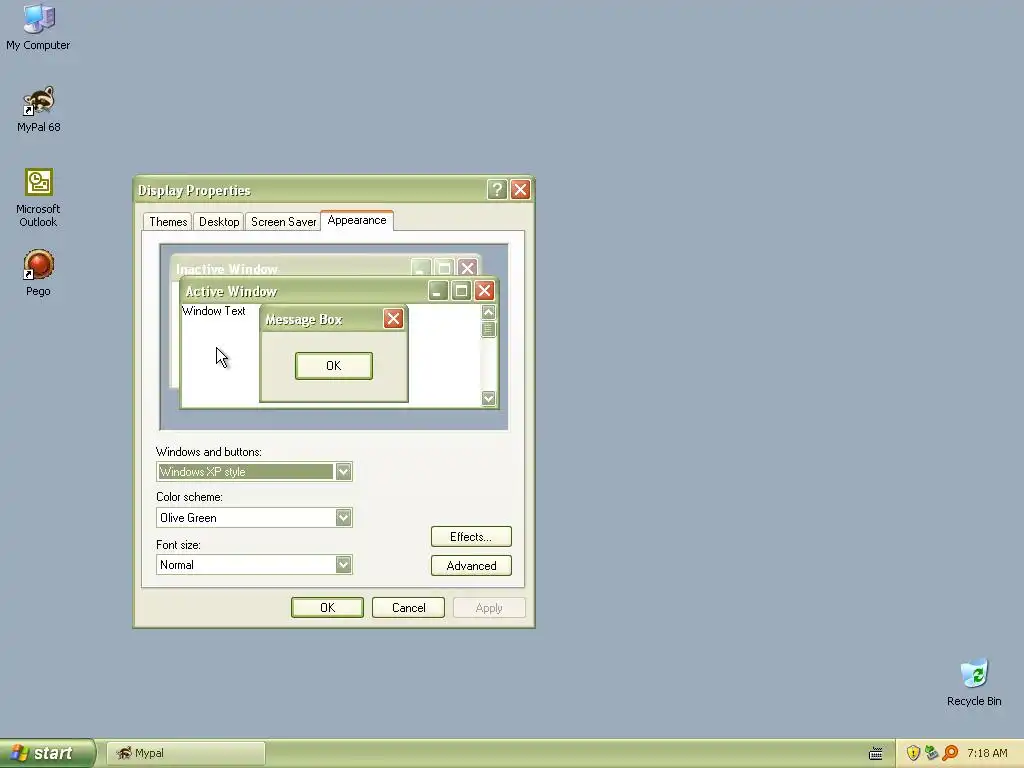Open the Effects... dialog

tap(471, 537)
